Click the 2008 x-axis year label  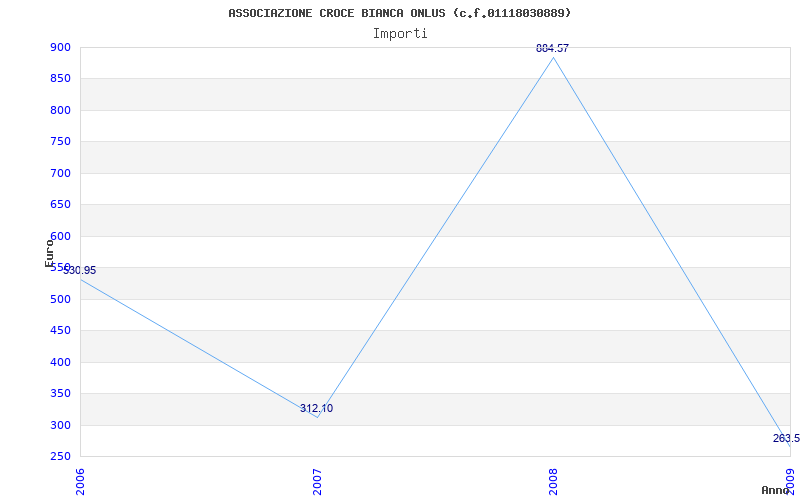554,482
